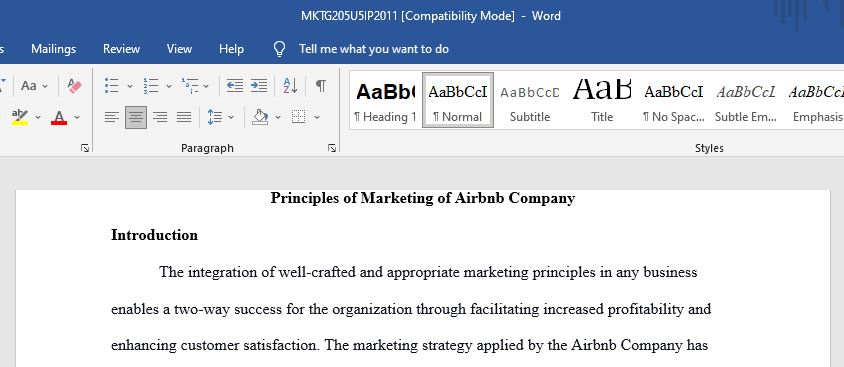
Task: Click the Change Case (Aa) icon
Action: click(29, 86)
